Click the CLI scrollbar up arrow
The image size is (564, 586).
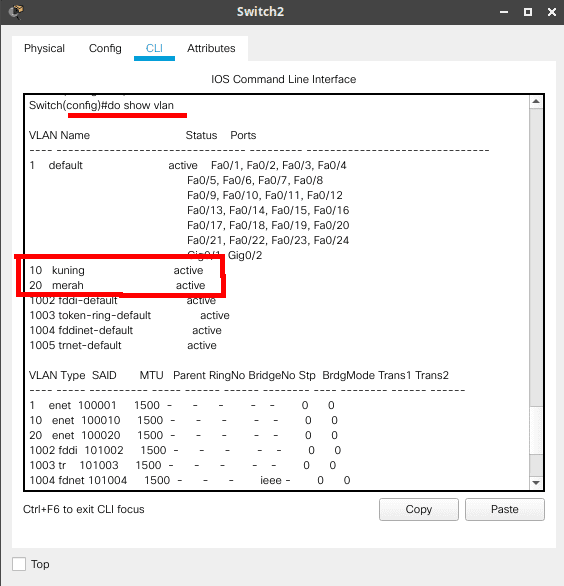point(536,101)
